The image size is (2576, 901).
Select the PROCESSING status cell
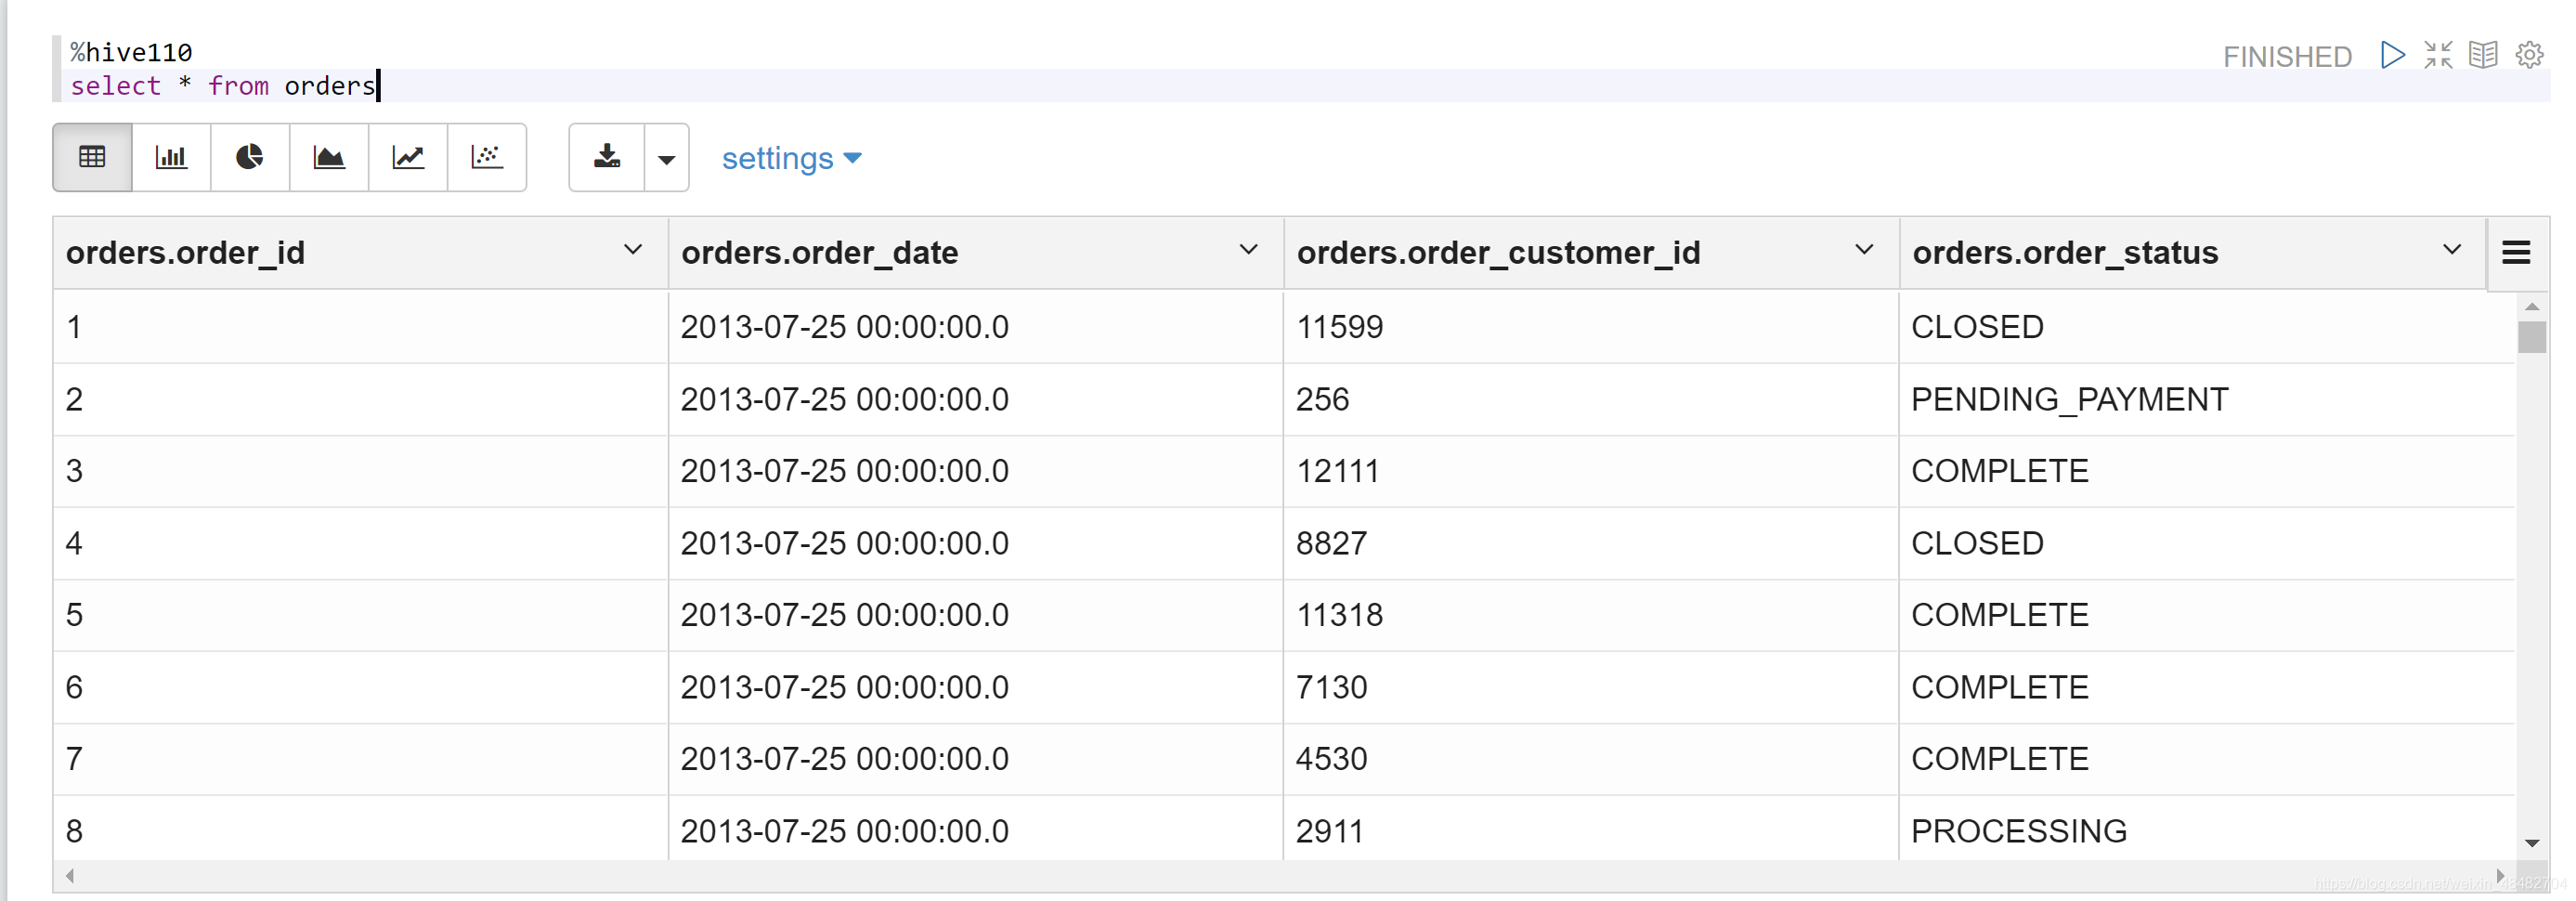(x=2207, y=829)
